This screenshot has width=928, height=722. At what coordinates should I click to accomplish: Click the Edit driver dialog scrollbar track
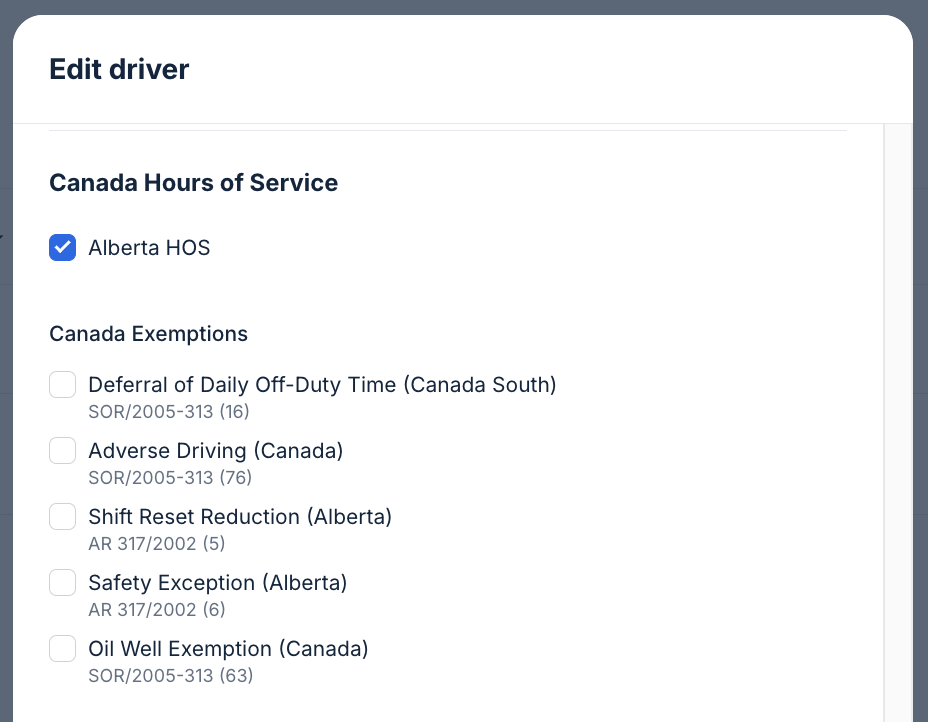[x=898, y=420]
